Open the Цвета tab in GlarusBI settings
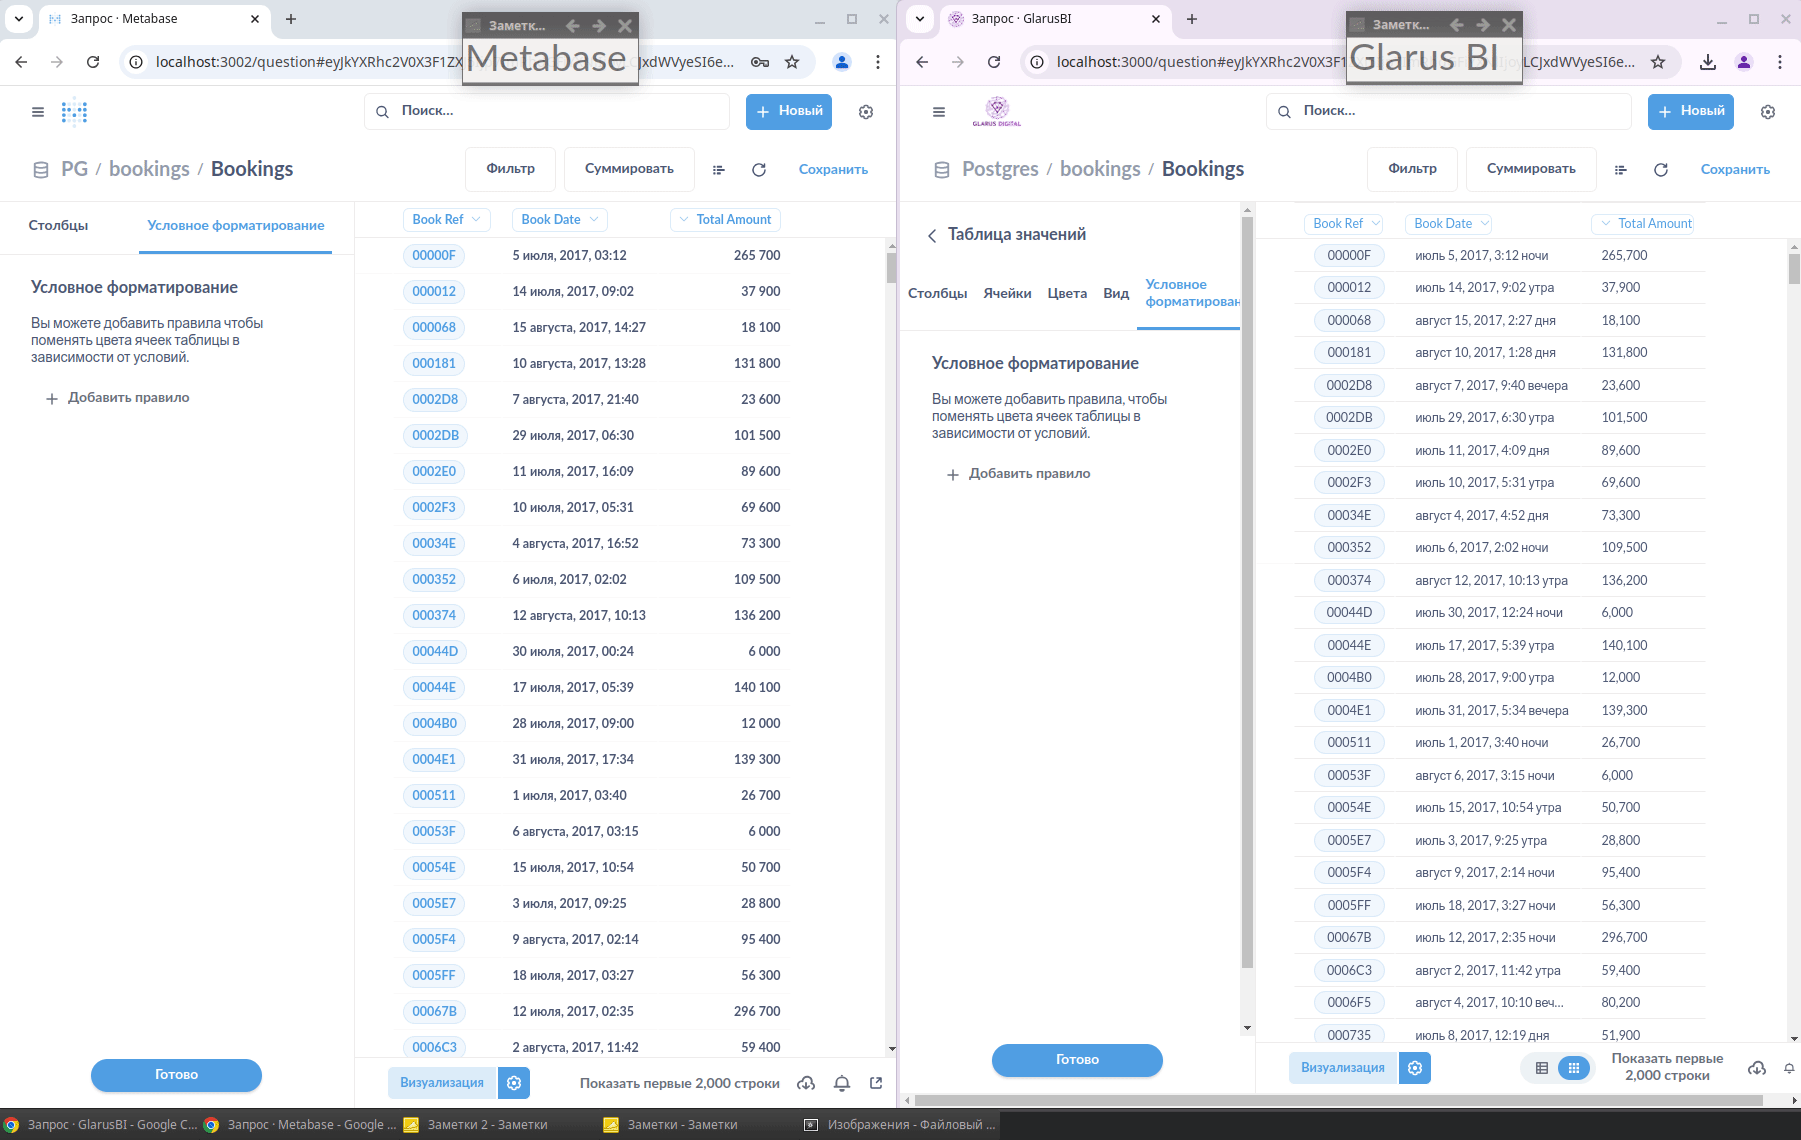Viewport: 1801px width, 1140px height. coord(1067,293)
